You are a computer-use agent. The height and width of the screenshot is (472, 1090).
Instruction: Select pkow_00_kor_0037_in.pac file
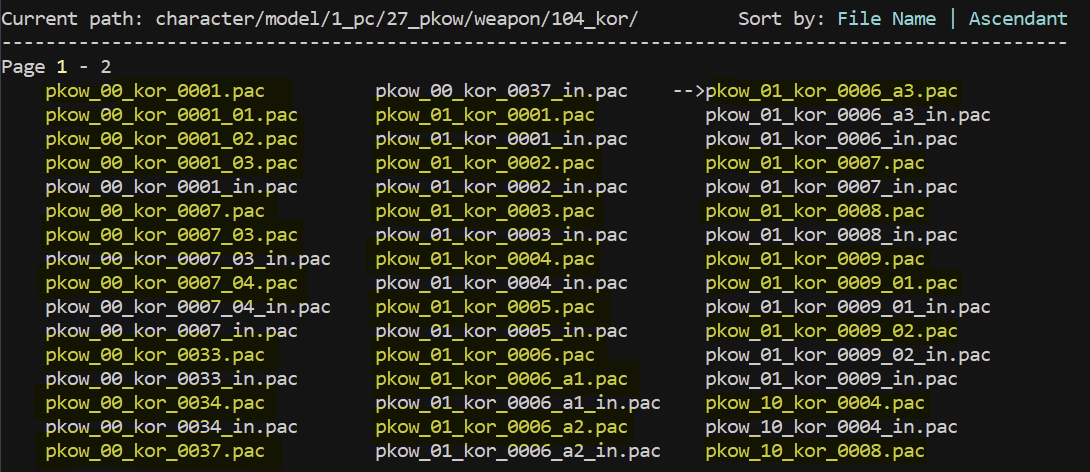point(501,91)
